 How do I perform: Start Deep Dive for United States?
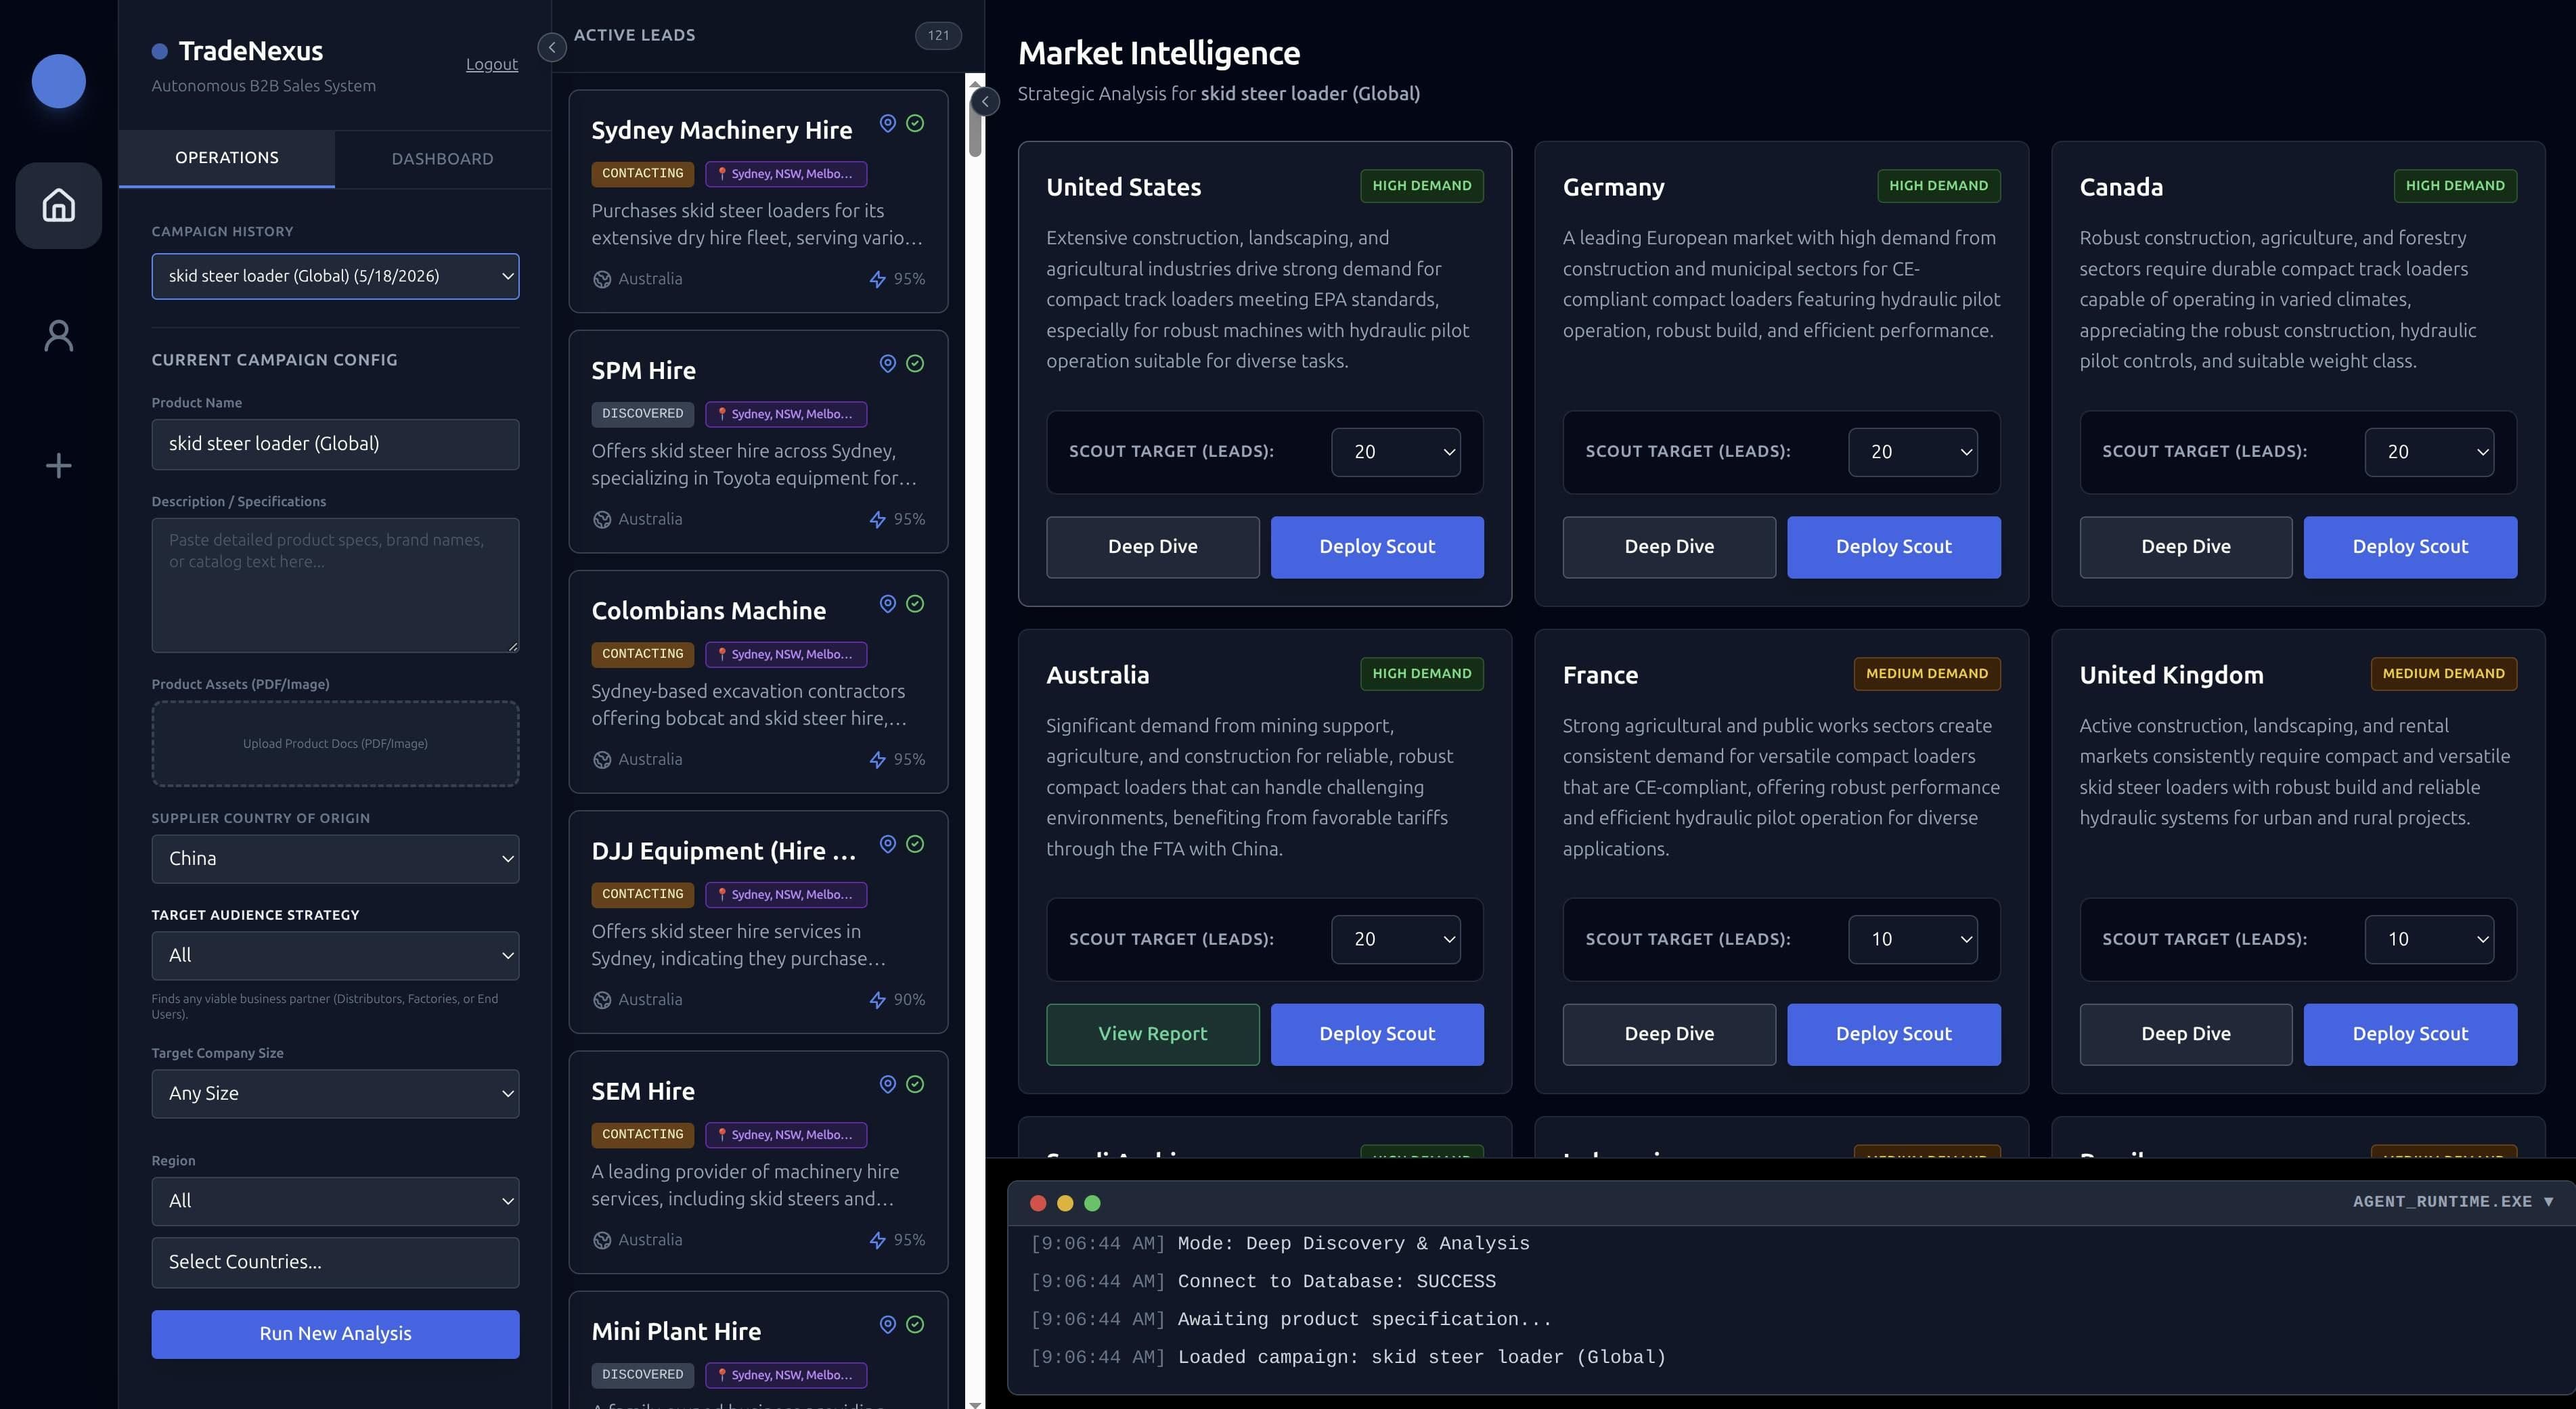pos(1152,547)
